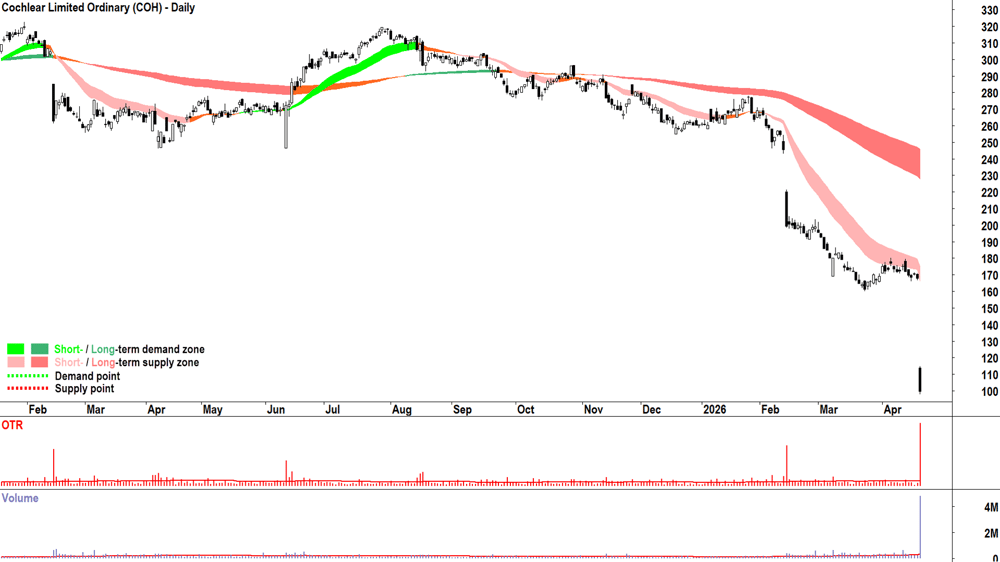
Task: Click the green dotted Demand point line sample
Action: click(x=27, y=376)
